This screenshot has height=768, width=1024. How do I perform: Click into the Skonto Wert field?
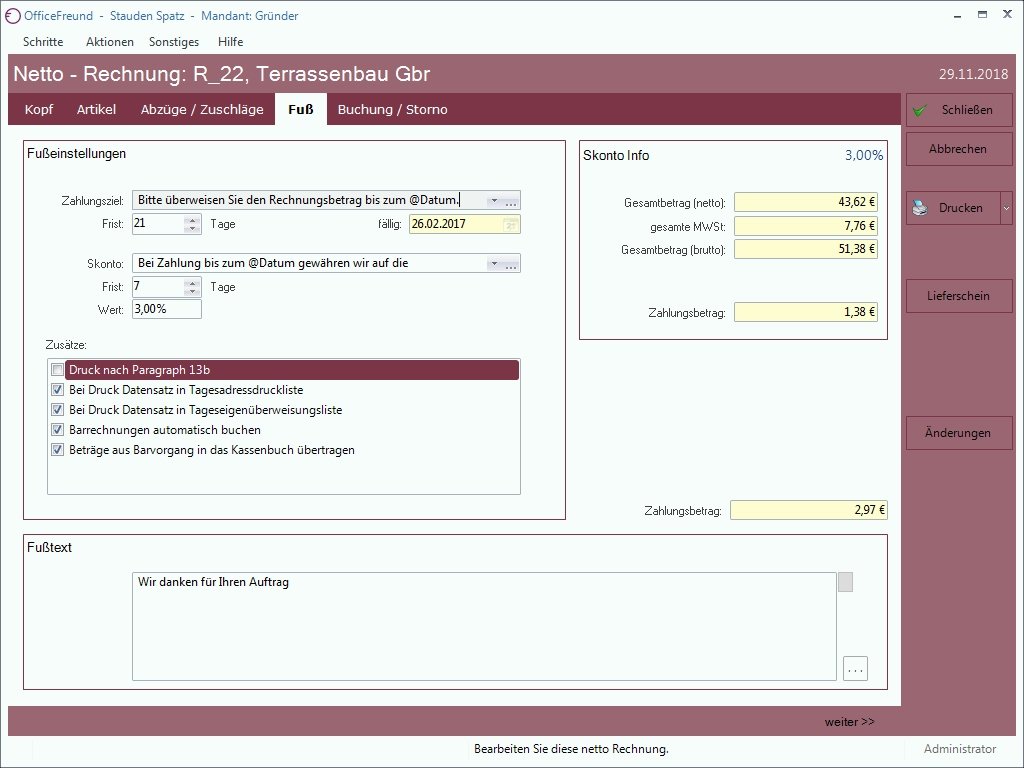(x=167, y=309)
